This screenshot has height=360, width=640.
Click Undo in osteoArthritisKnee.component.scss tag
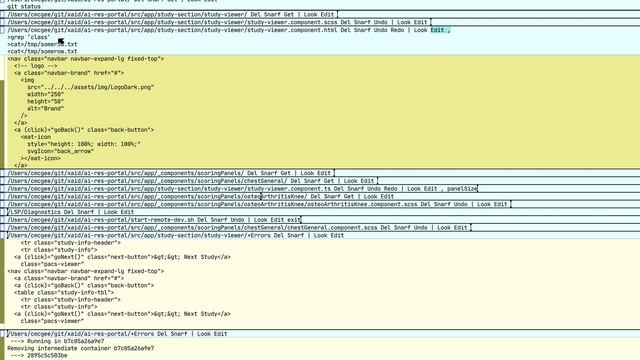(460, 204)
